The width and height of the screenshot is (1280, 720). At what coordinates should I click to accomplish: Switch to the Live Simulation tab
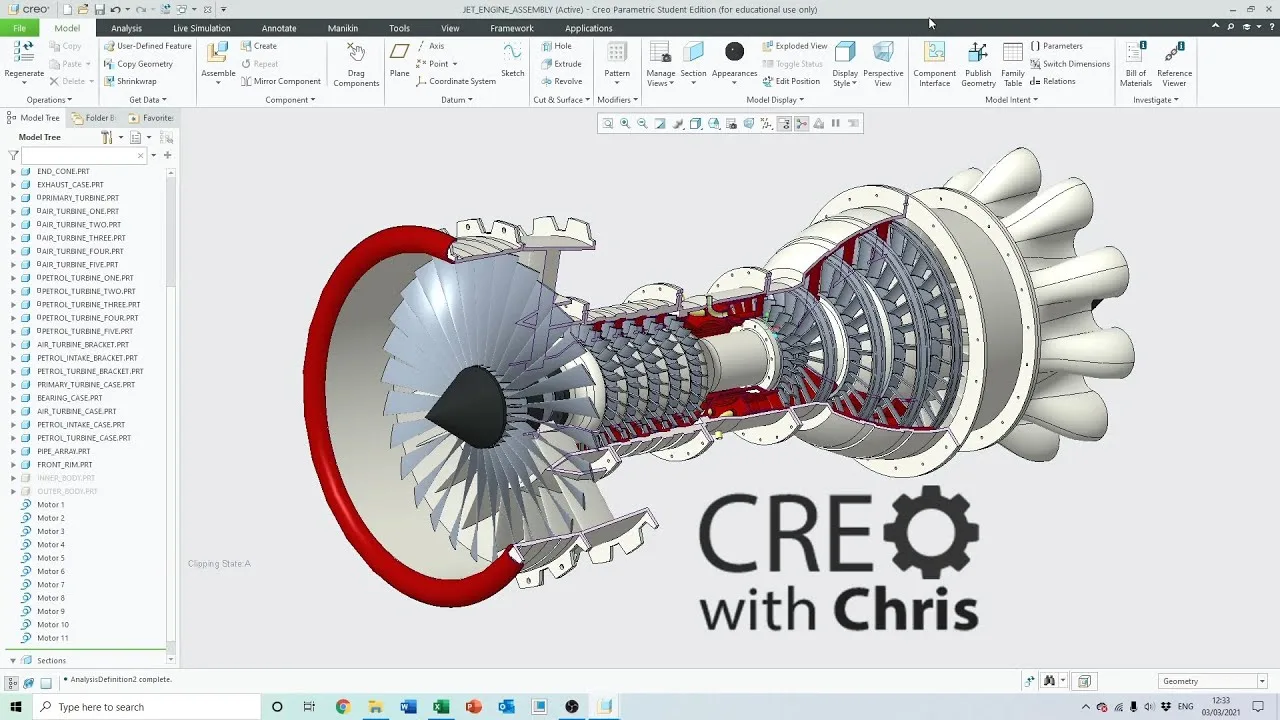pyautogui.click(x=202, y=28)
